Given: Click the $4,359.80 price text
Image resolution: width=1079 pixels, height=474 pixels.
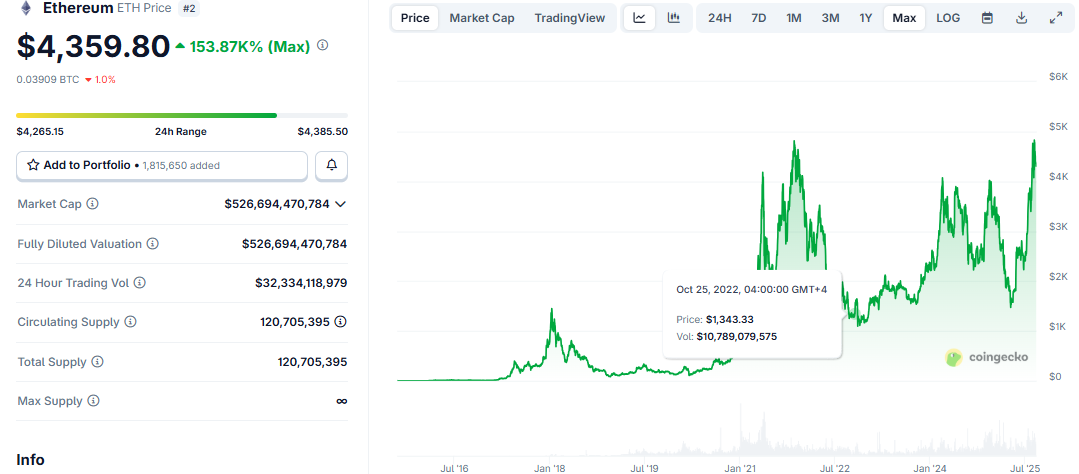Looking at the screenshot, I should point(93,46).
